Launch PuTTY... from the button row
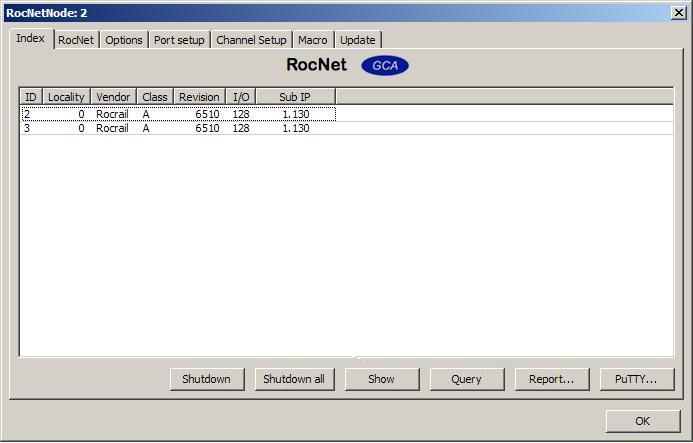 636,379
